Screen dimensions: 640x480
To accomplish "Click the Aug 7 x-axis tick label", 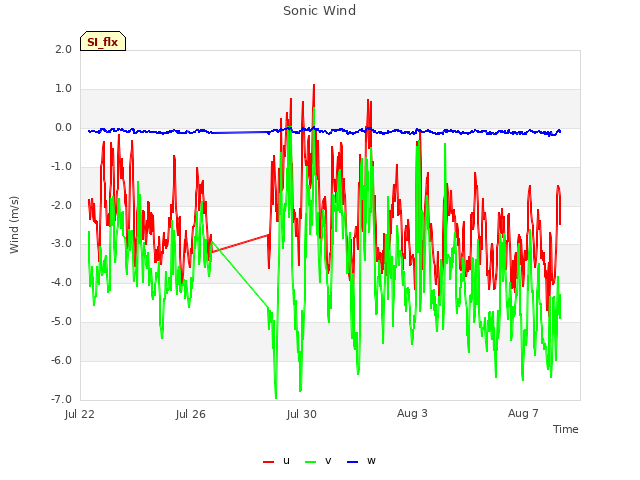I will [523, 413].
